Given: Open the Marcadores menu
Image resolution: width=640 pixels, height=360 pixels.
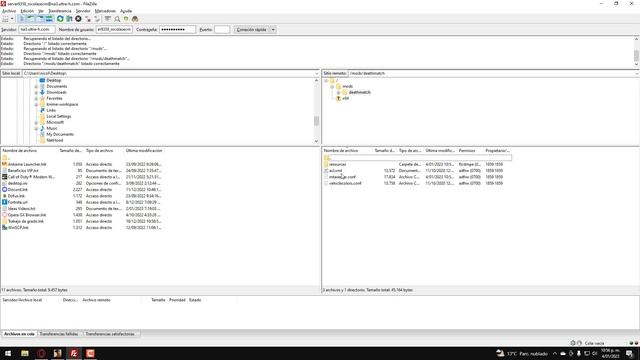Looking at the screenshot, I should click(105, 11).
